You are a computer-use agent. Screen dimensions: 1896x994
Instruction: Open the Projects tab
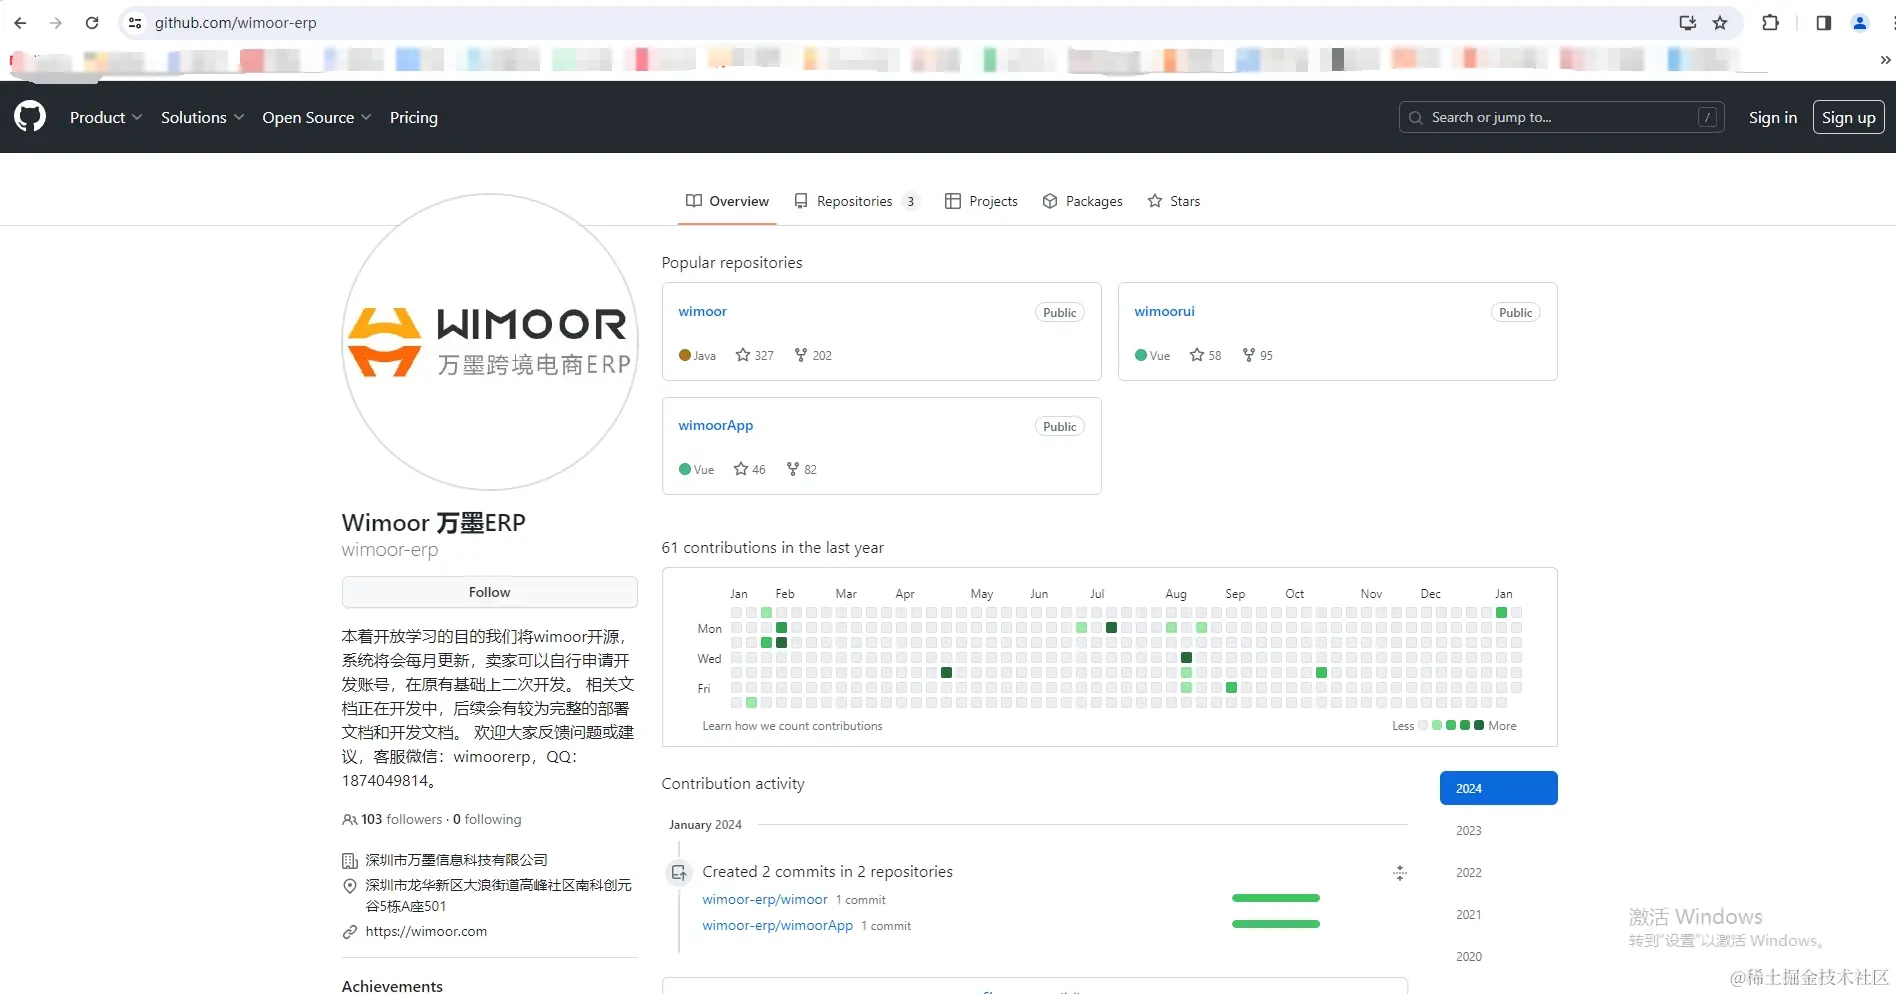pyautogui.click(x=981, y=201)
